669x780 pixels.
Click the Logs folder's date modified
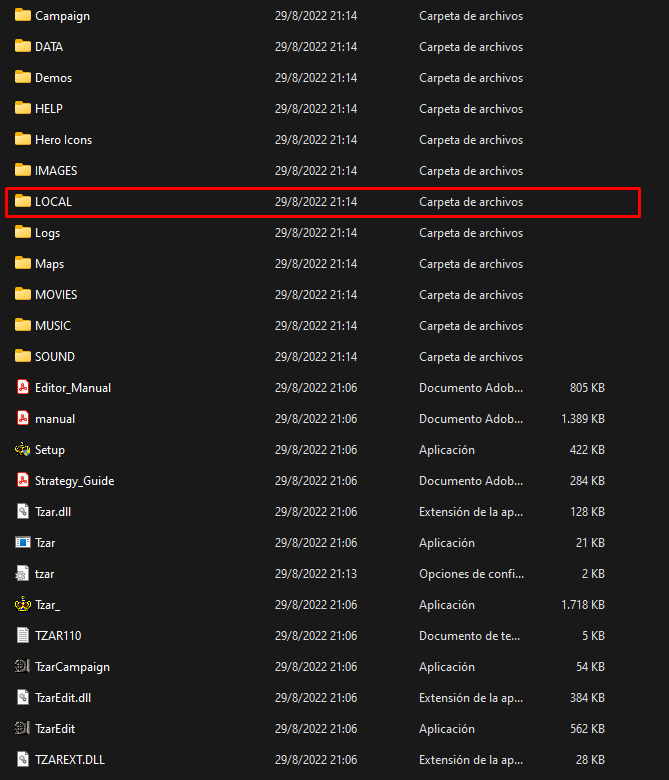tap(316, 233)
